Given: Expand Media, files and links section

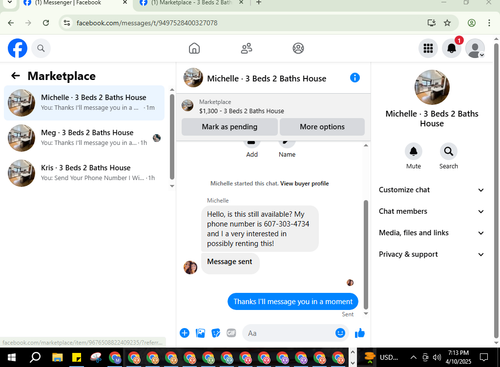Looking at the screenshot, I should click(431, 233).
